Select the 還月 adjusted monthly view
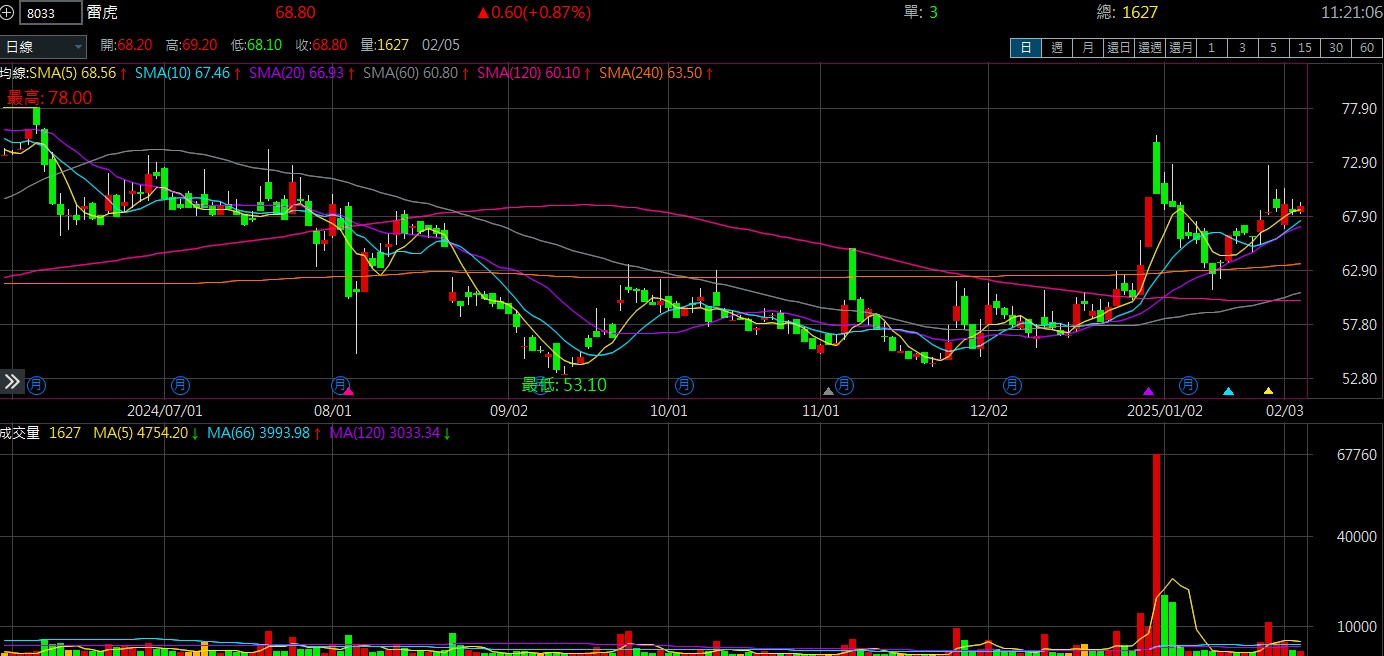Viewport: 1384px width, 656px height. [x=1181, y=47]
